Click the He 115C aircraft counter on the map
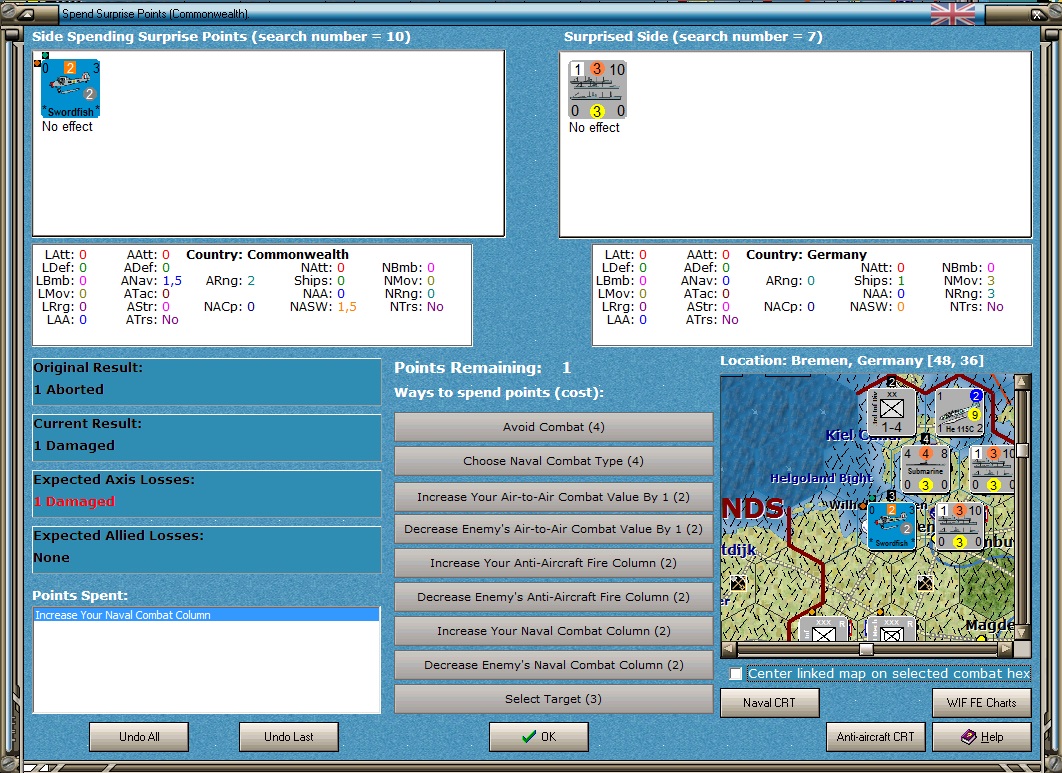The height and width of the screenshot is (773, 1062). (x=960, y=412)
